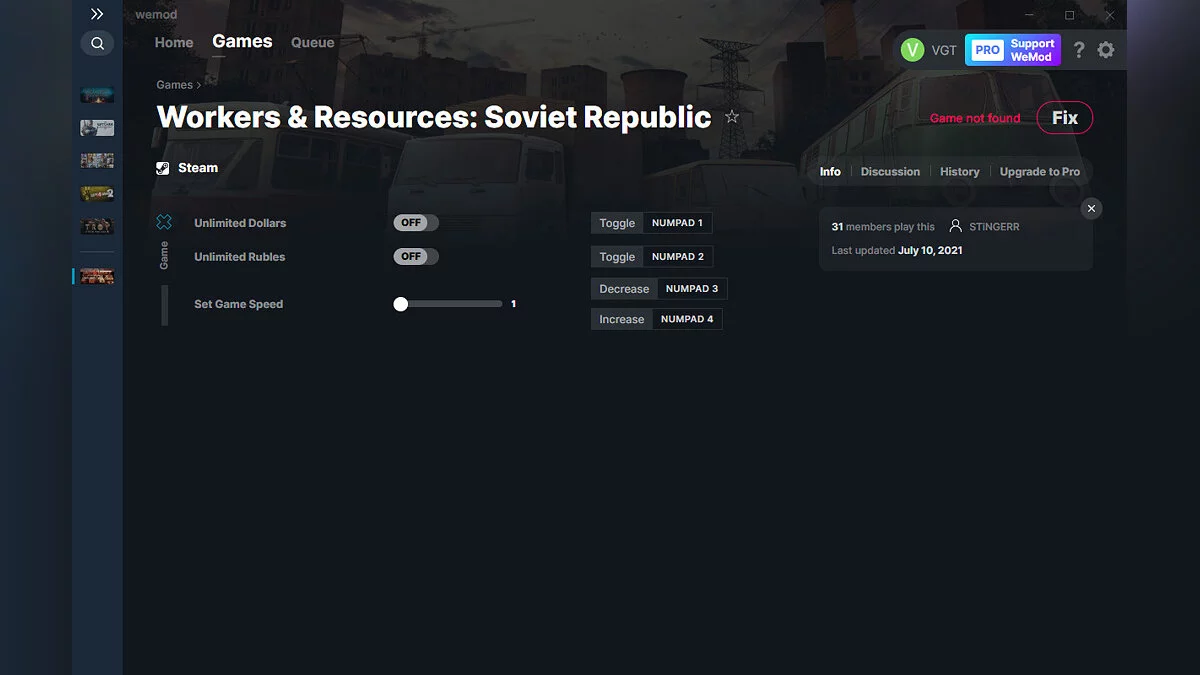This screenshot has height=675, width=1200.
Task: Click the STINGERR trainer author icon
Action: click(x=954, y=226)
